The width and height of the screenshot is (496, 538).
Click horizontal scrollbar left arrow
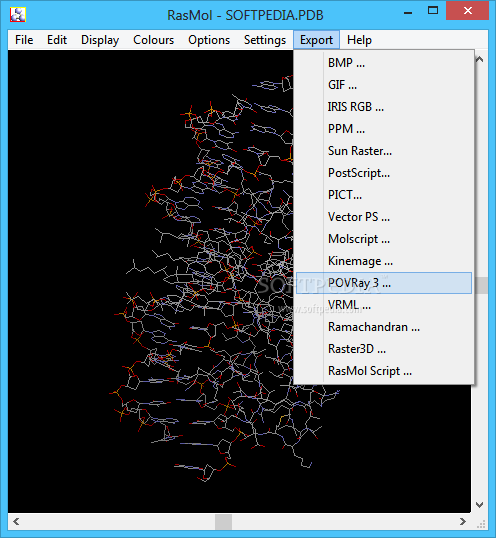pos(16,522)
